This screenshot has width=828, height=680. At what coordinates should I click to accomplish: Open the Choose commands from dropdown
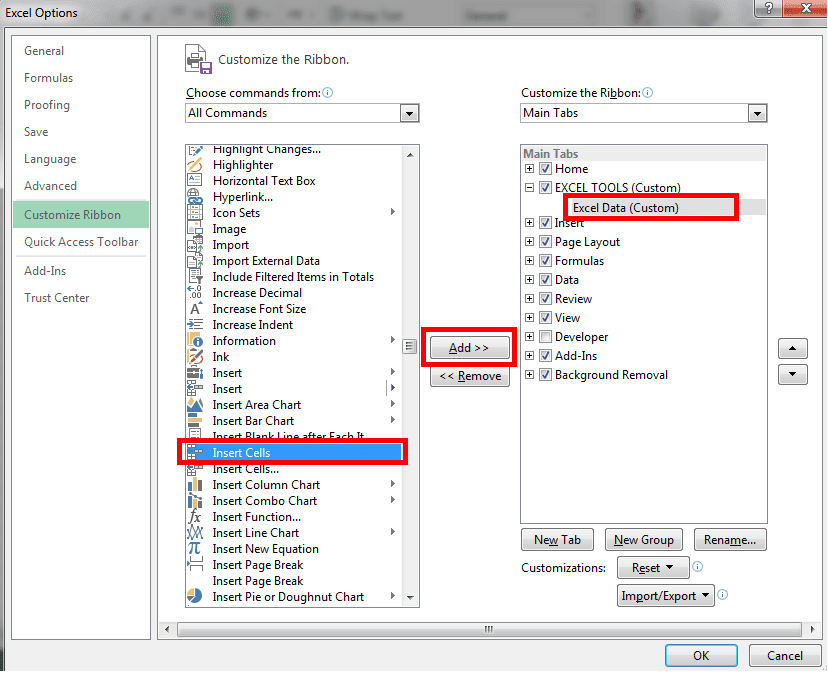[x=409, y=113]
